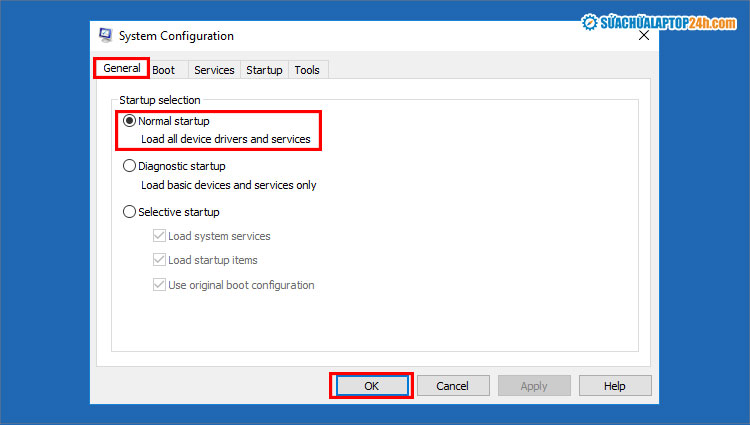The height and width of the screenshot is (425, 750).
Task: Toggle the Load system services checkbox
Action: click(x=159, y=236)
